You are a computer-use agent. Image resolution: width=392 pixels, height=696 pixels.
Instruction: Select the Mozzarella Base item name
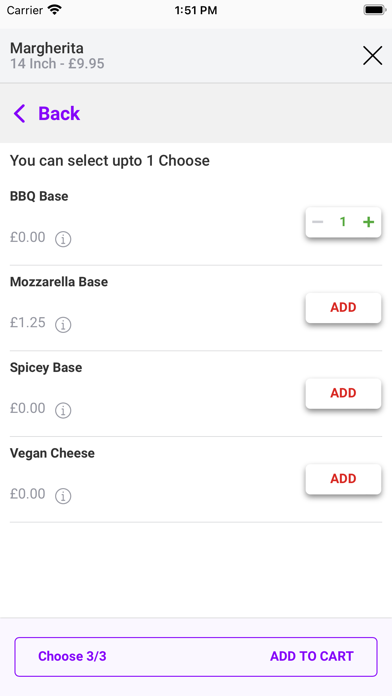[59, 282]
